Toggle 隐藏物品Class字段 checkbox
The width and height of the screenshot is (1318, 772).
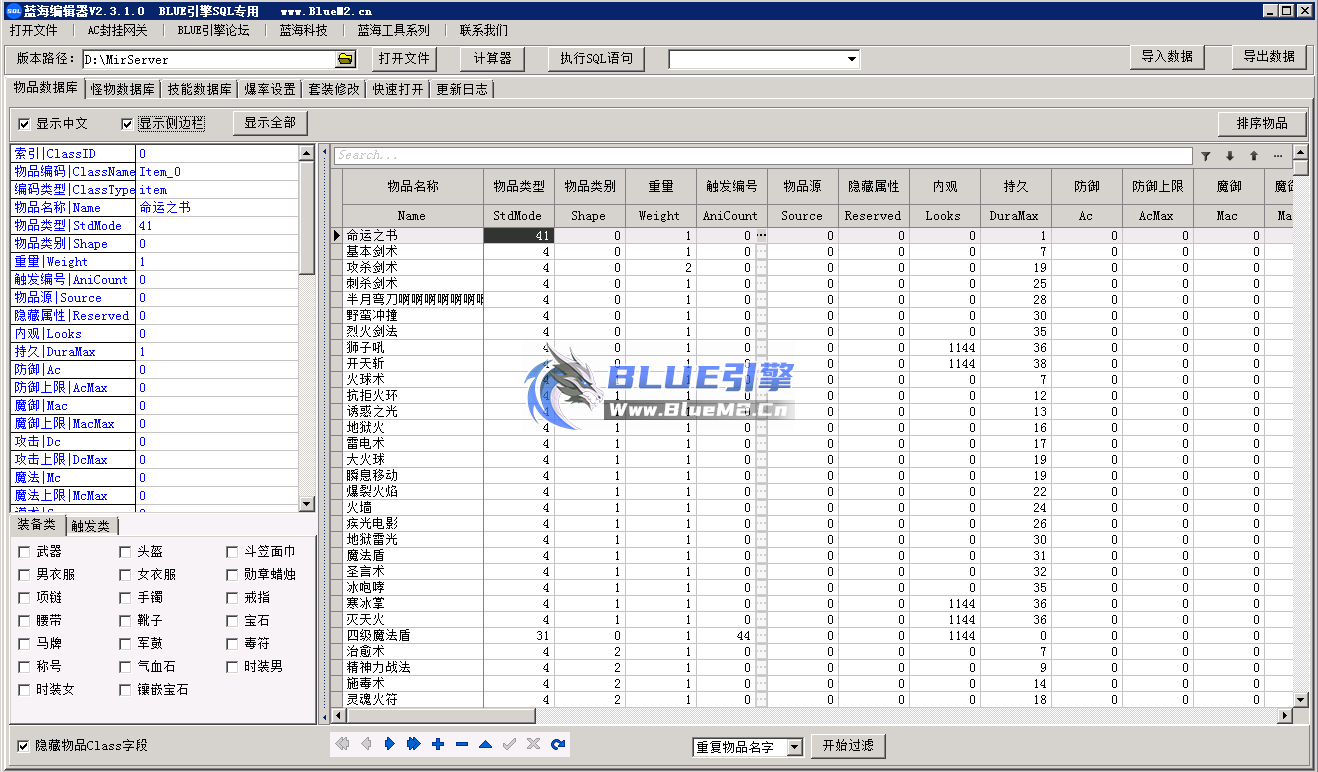coord(24,746)
